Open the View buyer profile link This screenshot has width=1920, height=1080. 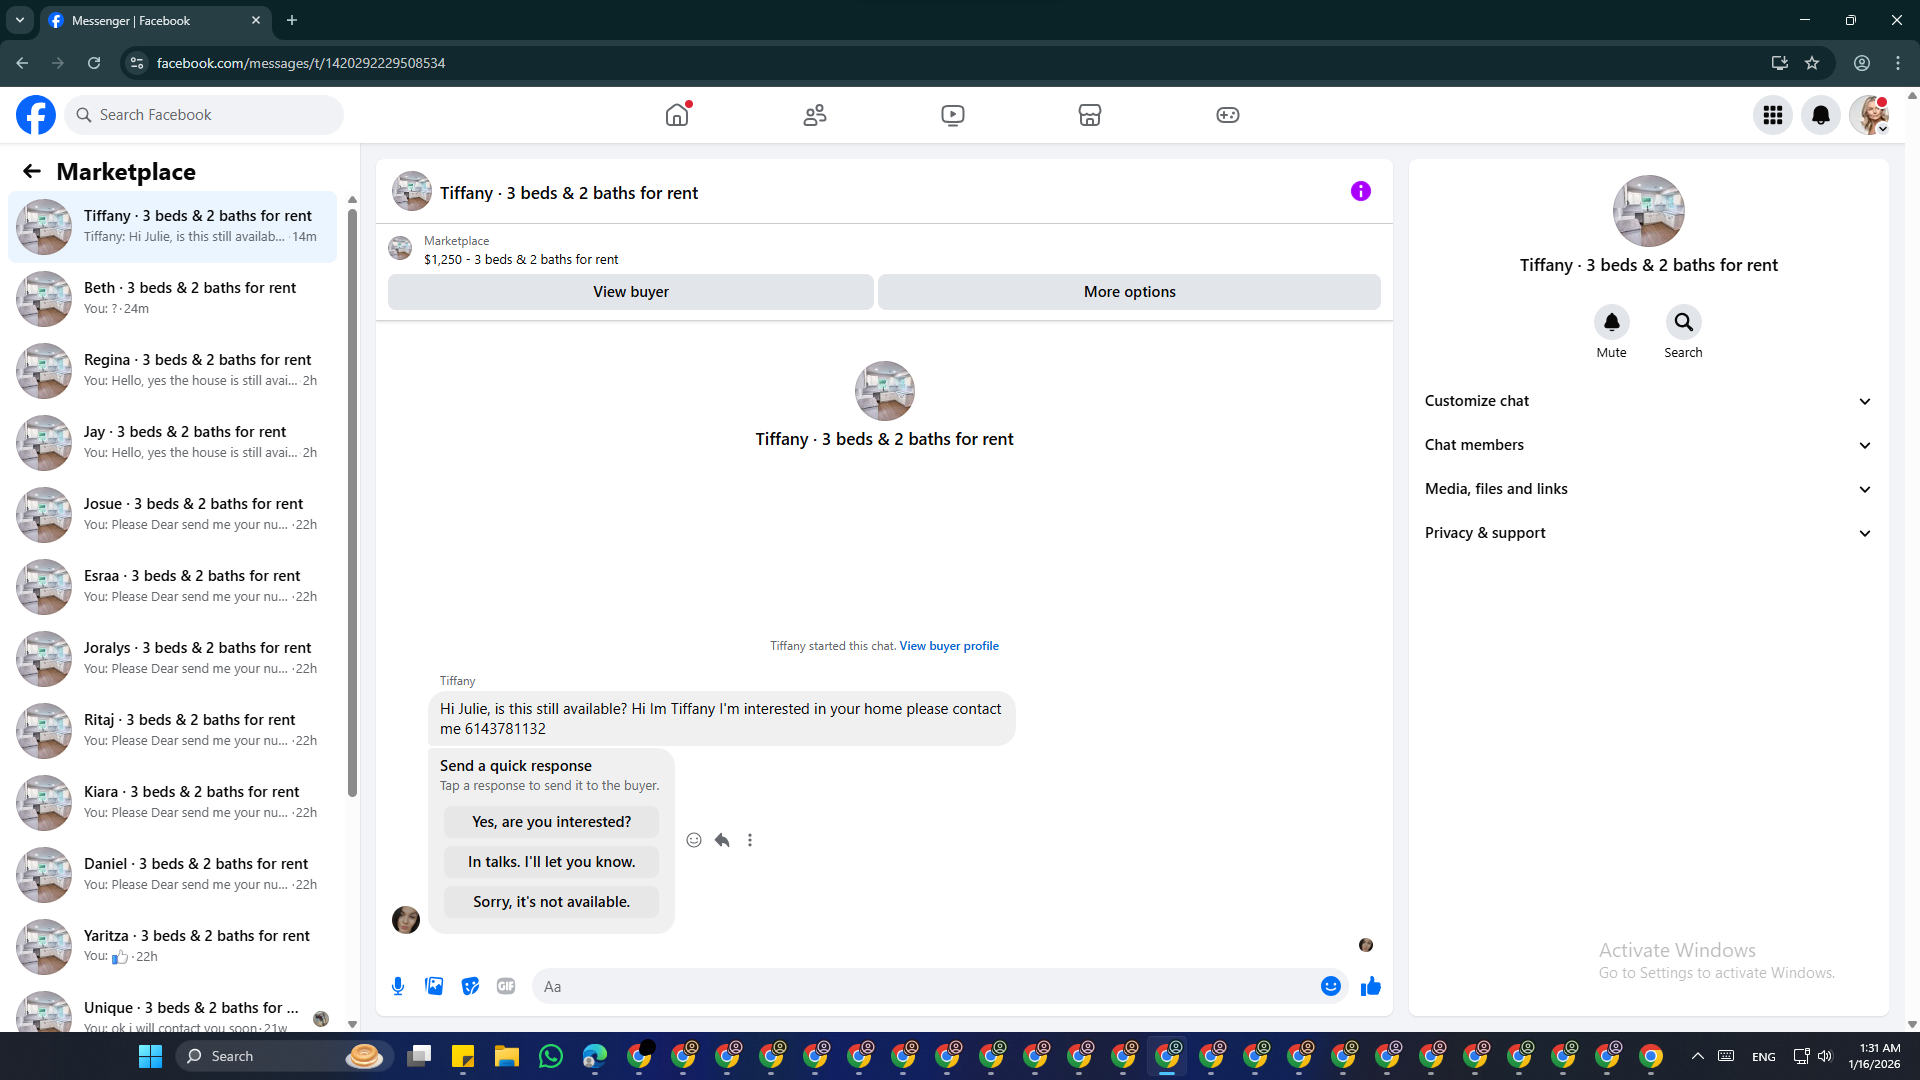(x=948, y=646)
